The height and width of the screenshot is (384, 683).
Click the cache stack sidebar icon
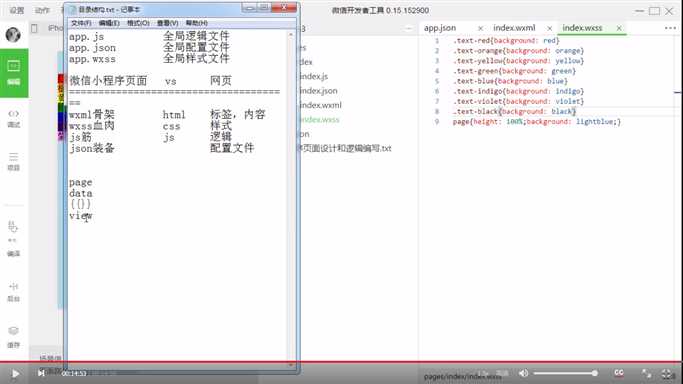coord(14,337)
